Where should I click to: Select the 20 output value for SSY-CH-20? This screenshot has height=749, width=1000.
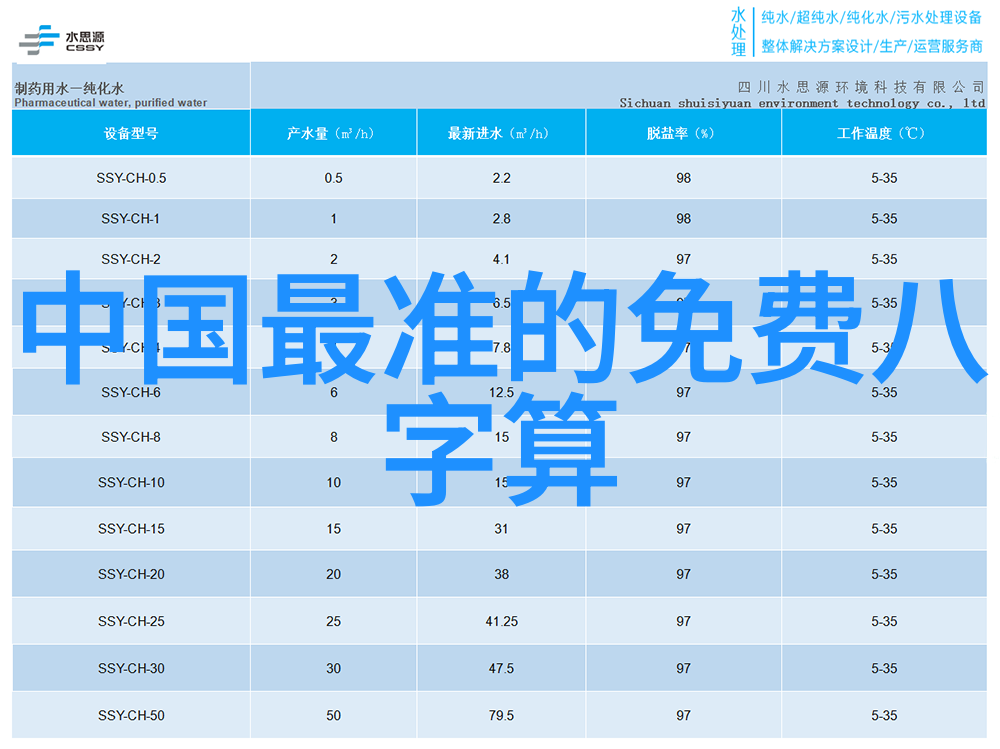click(334, 574)
